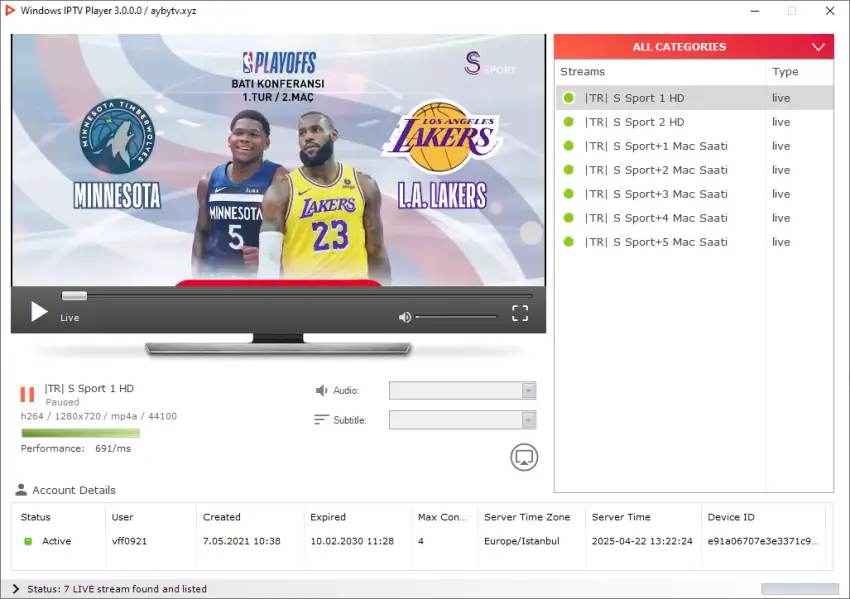Viewport: 850px width, 599px height.
Task: Click Device ID value e91a06707e3e3371c9
Action: pyautogui.click(x=763, y=541)
